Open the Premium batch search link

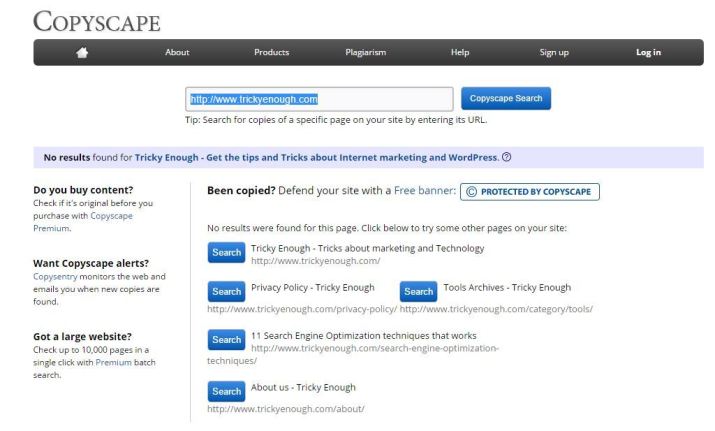(x=113, y=363)
